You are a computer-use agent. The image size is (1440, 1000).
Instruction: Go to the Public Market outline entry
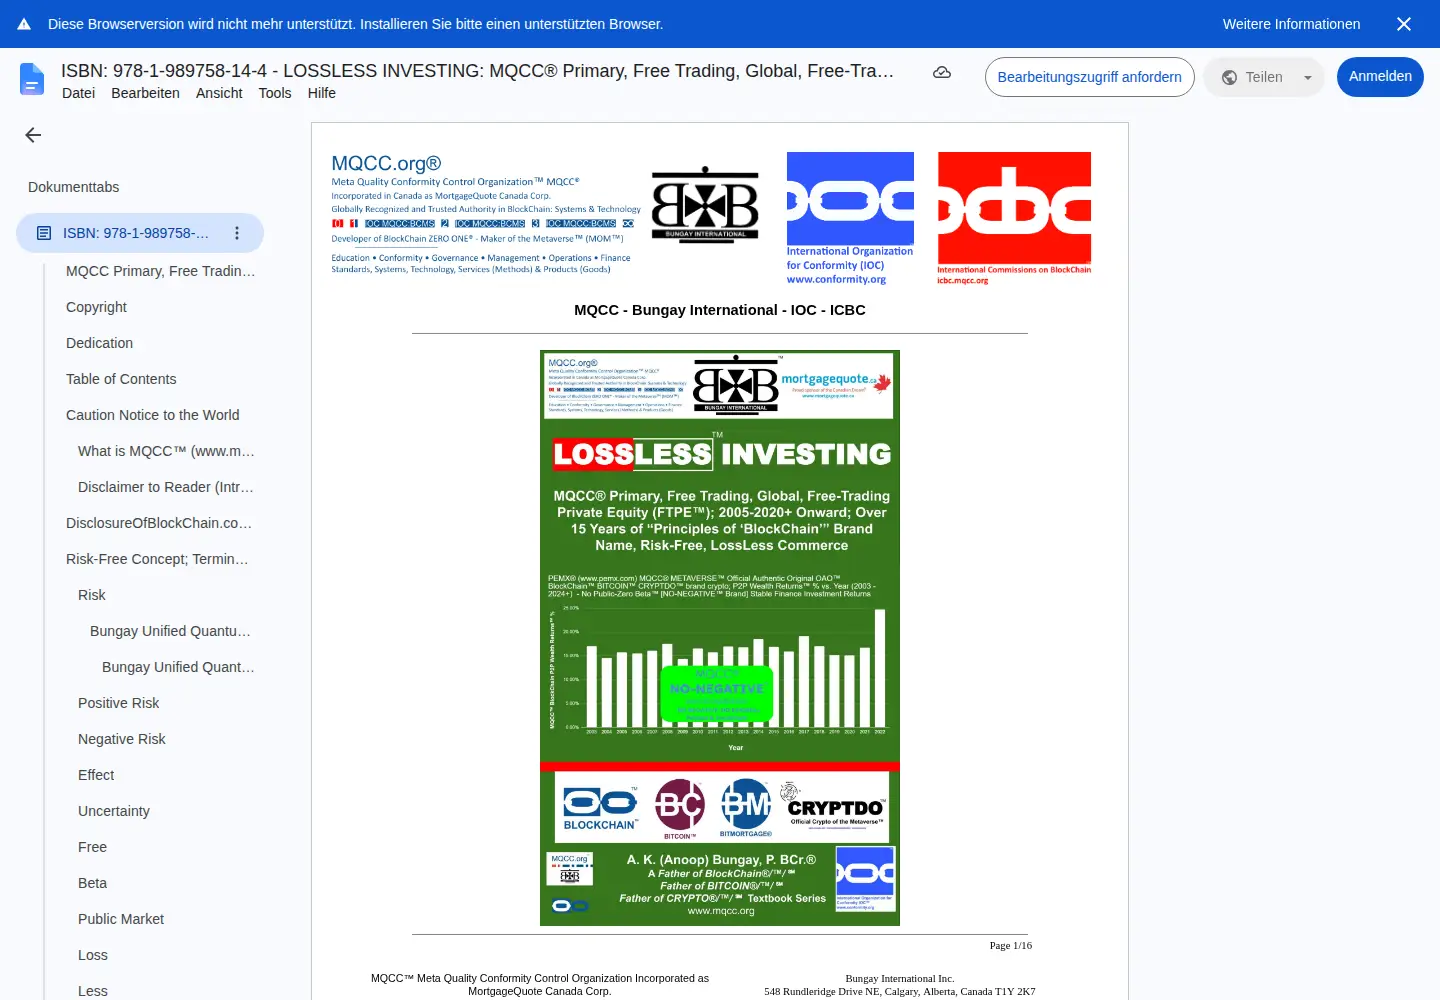[121, 919]
